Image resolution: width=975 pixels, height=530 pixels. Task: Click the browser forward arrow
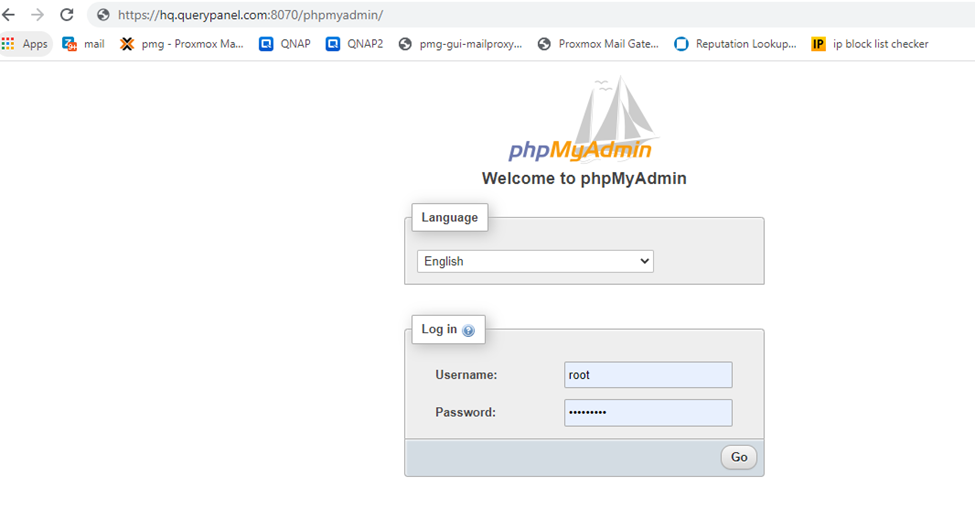coord(38,15)
